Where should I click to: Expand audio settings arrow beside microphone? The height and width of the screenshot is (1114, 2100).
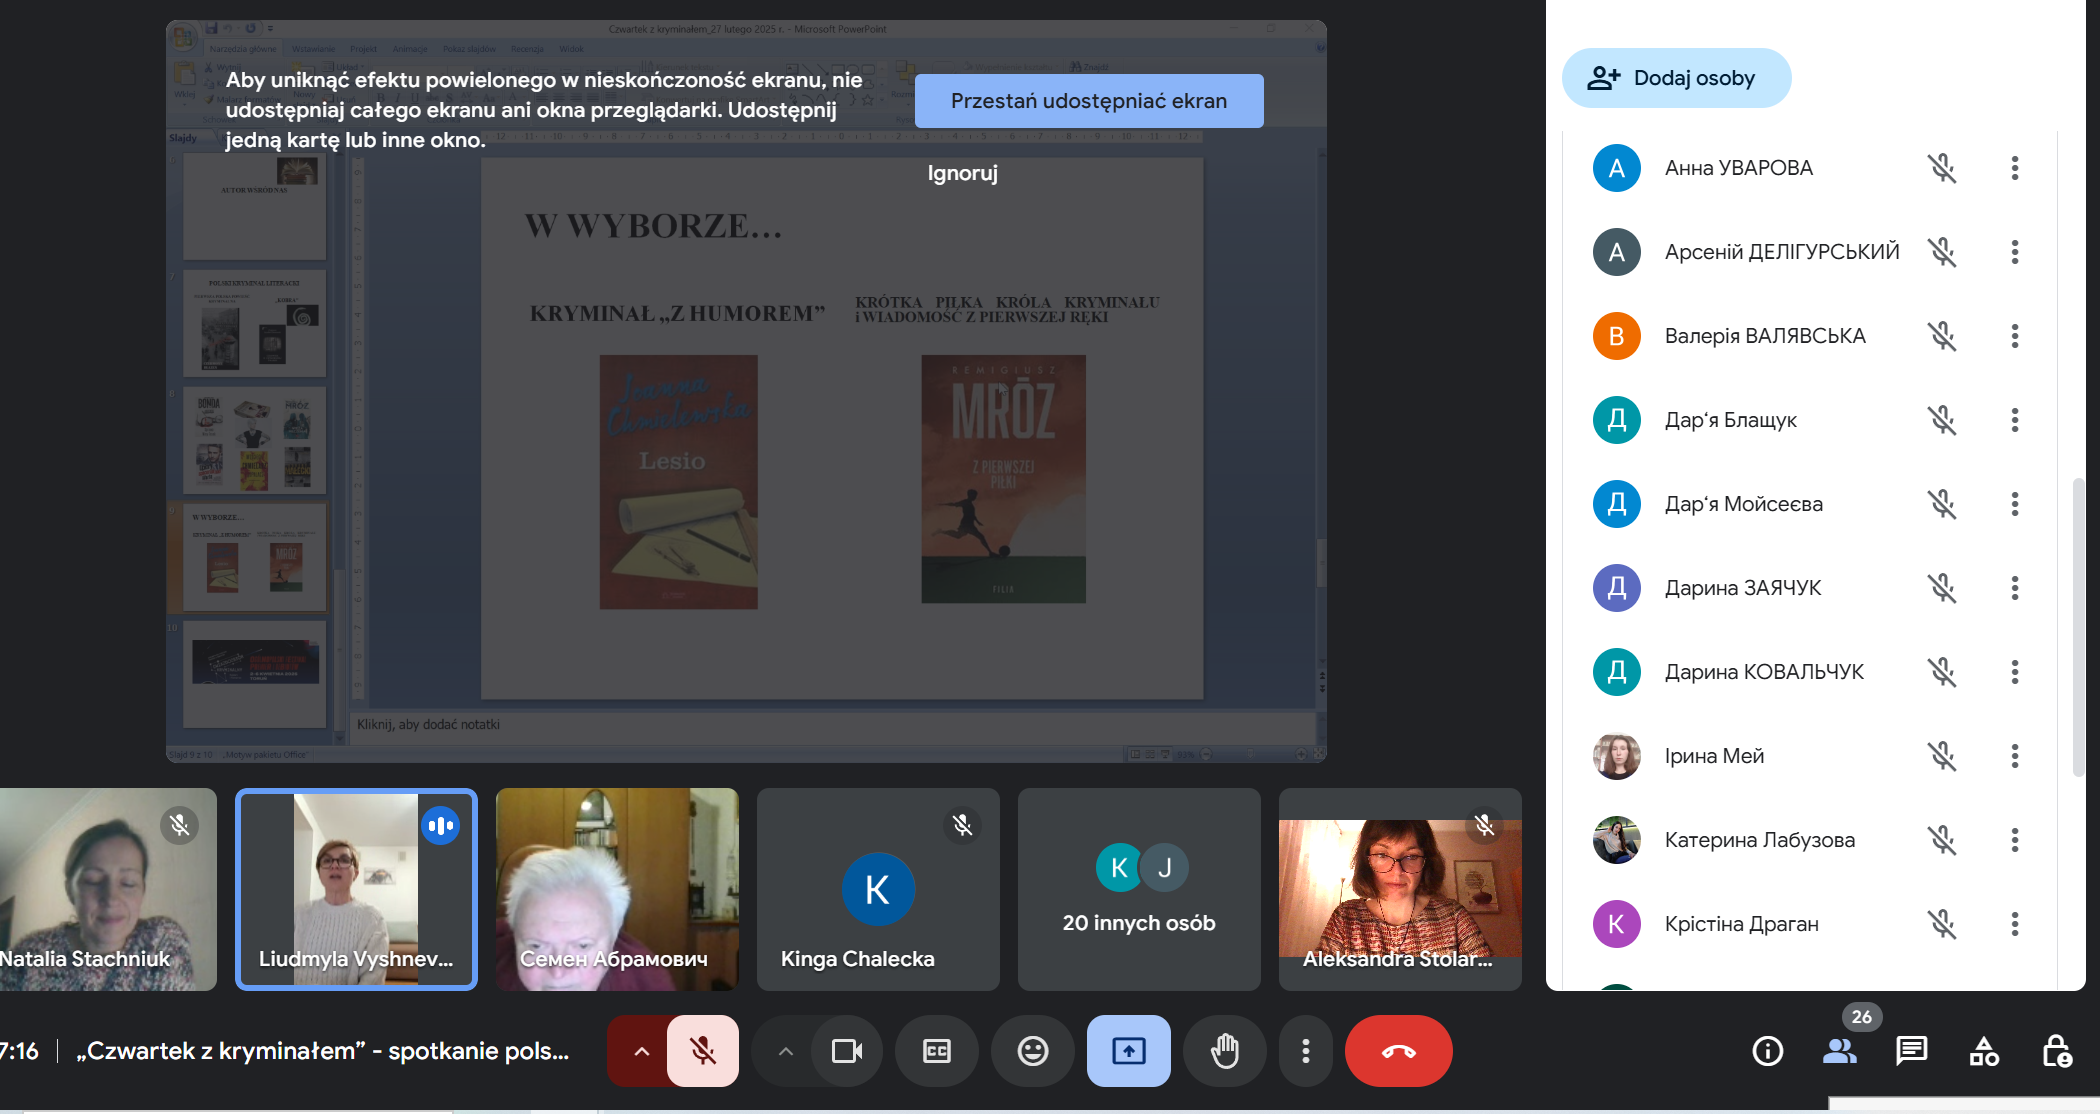click(641, 1051)
